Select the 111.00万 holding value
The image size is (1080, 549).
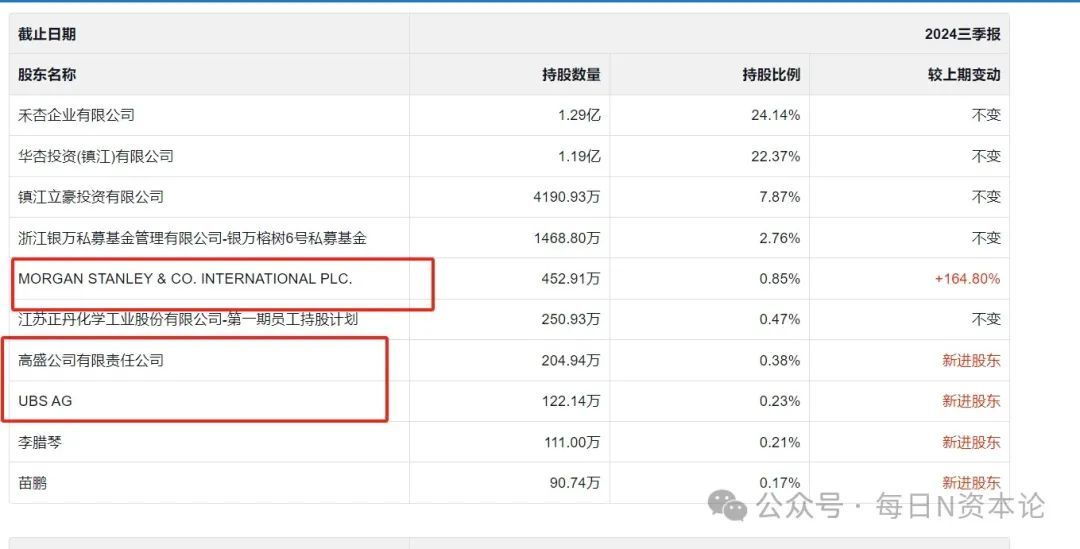click(572, 442)
